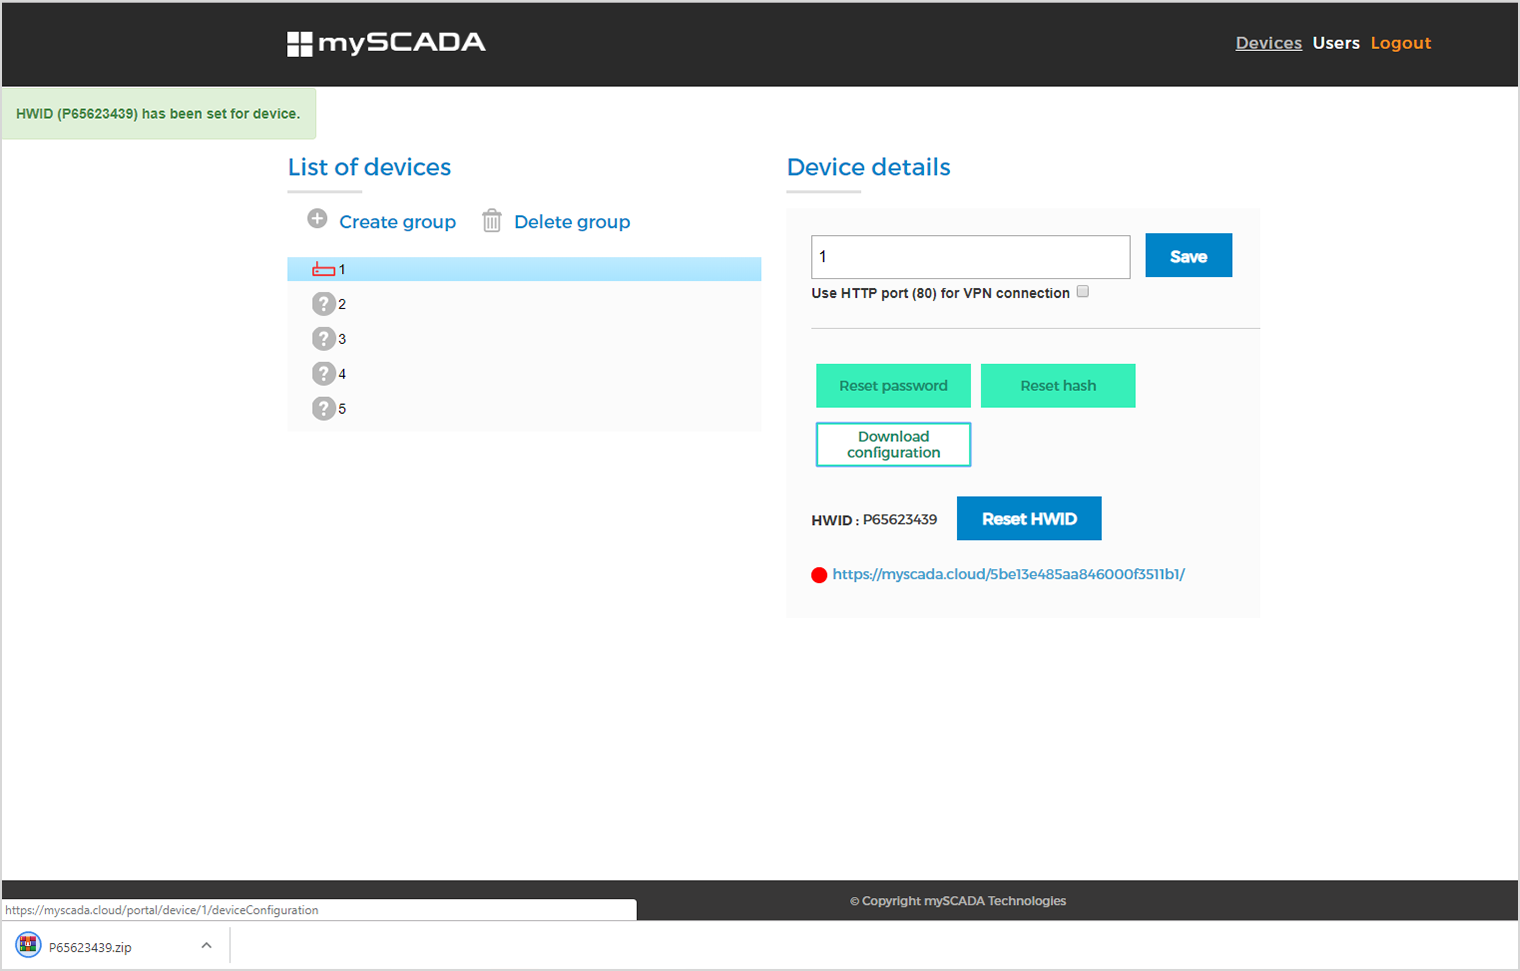Click the question mark icon for device 4

pos(323,374)
